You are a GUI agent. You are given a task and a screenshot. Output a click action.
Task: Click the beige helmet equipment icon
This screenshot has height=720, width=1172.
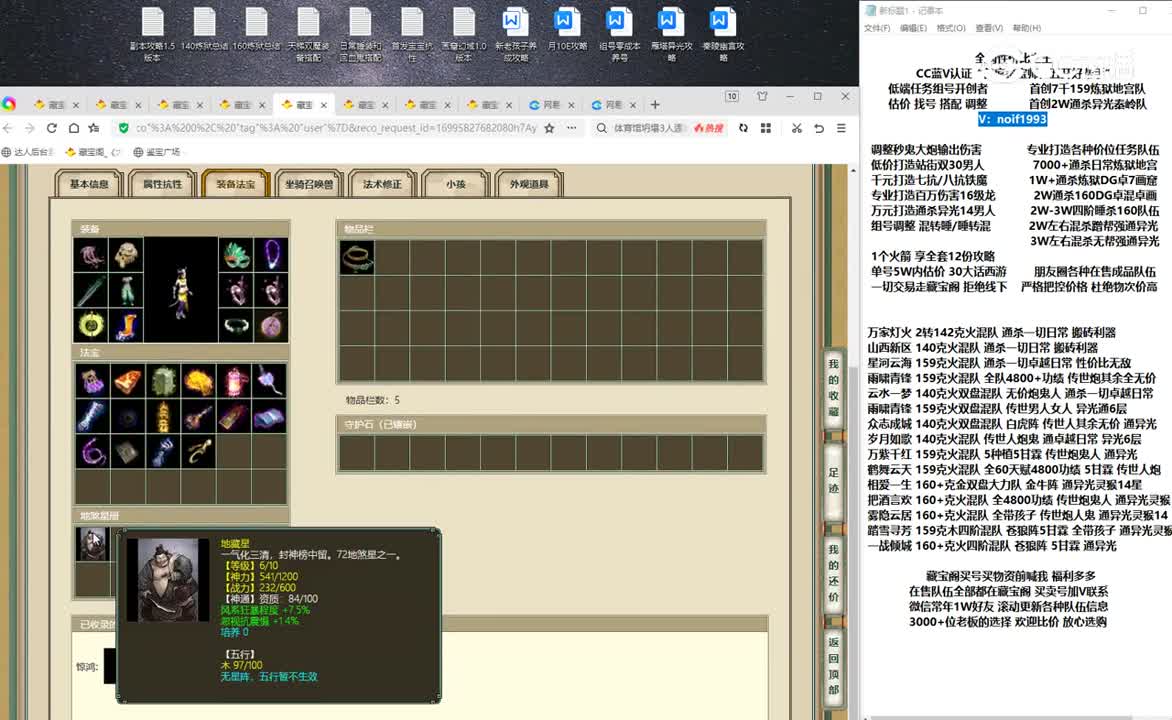[126, 255]
